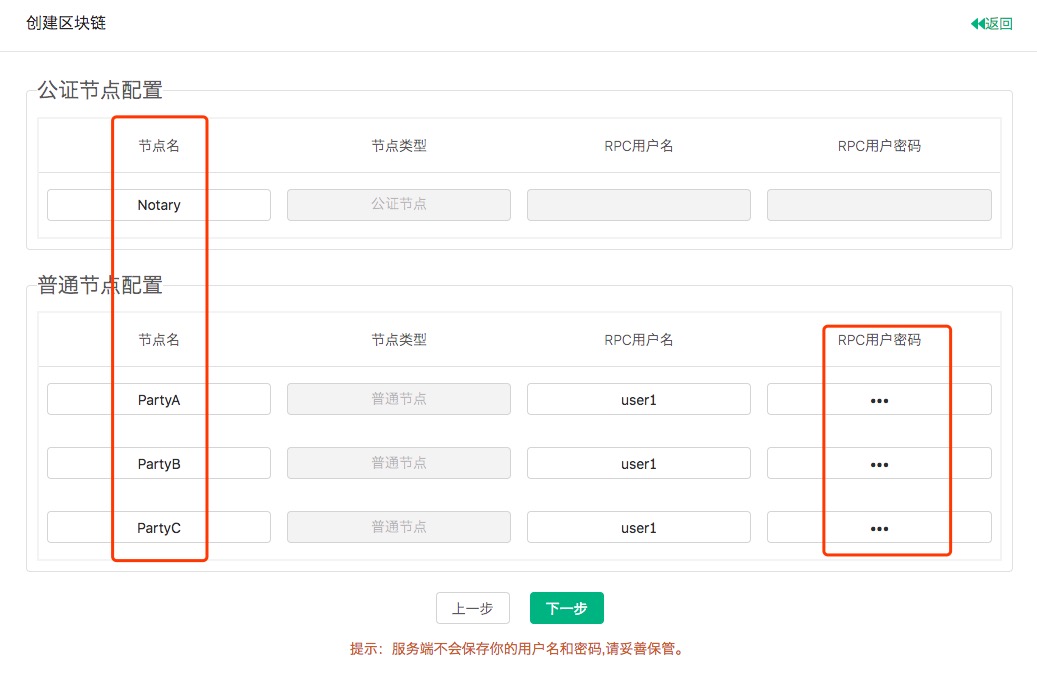Click the 返回 back arrow icon

[977, 24]
